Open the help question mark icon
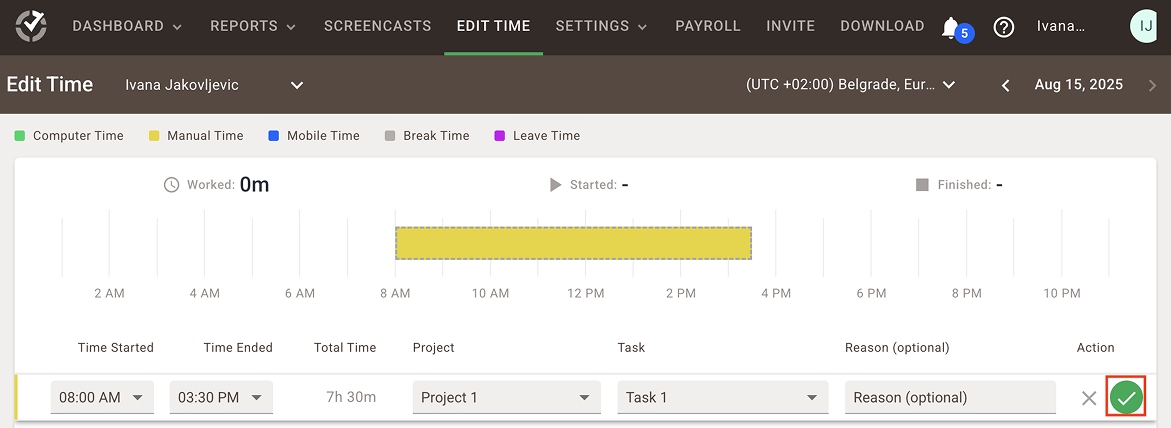 coord(1003,27)
